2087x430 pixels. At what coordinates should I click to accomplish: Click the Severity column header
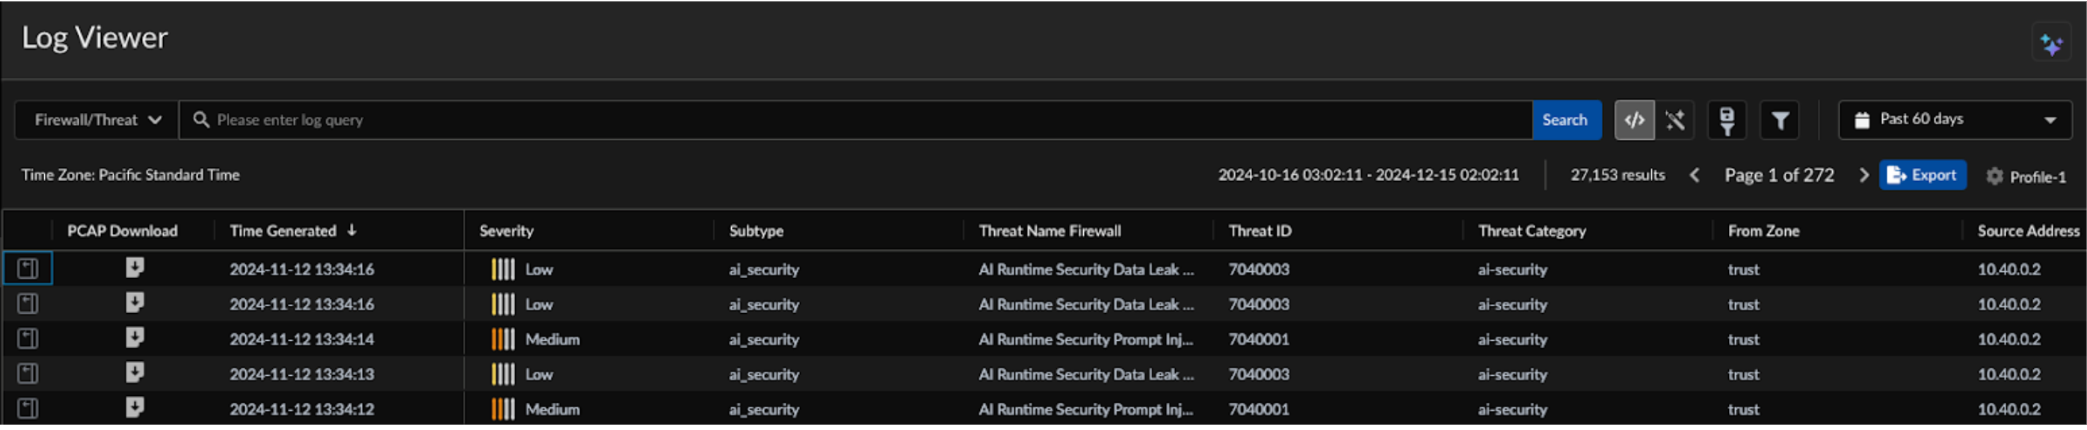point(506,231)
